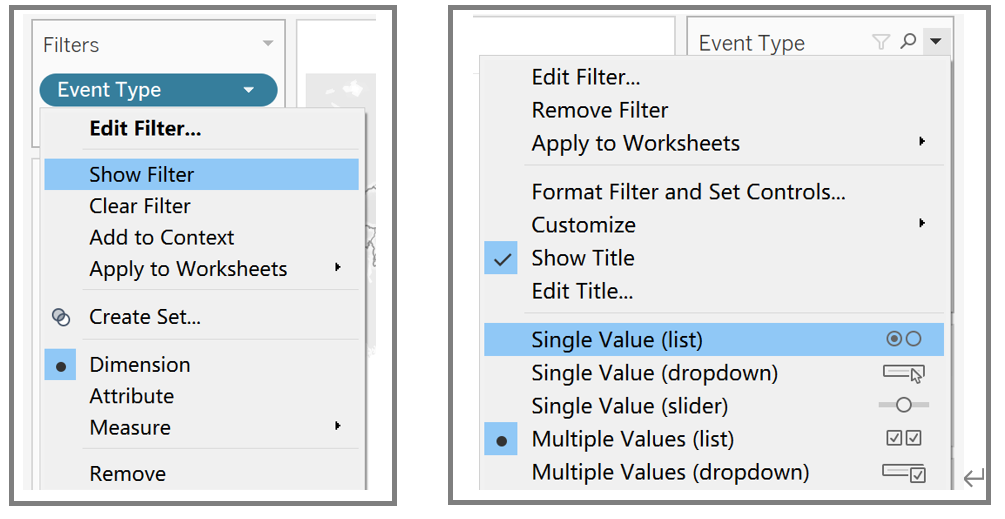Click the search magnifier icon on filter card

(908, 42)
